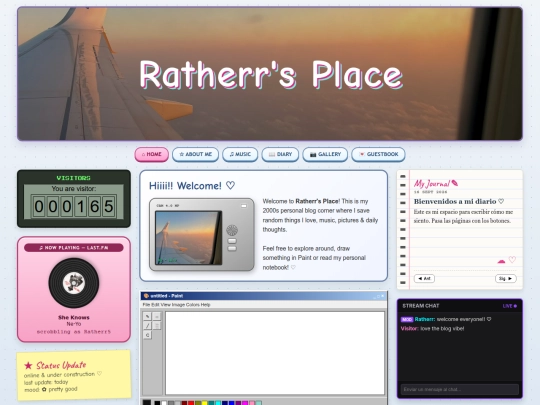
Task: Click the pencil icon beside My Journal
Action: (455, 183)
